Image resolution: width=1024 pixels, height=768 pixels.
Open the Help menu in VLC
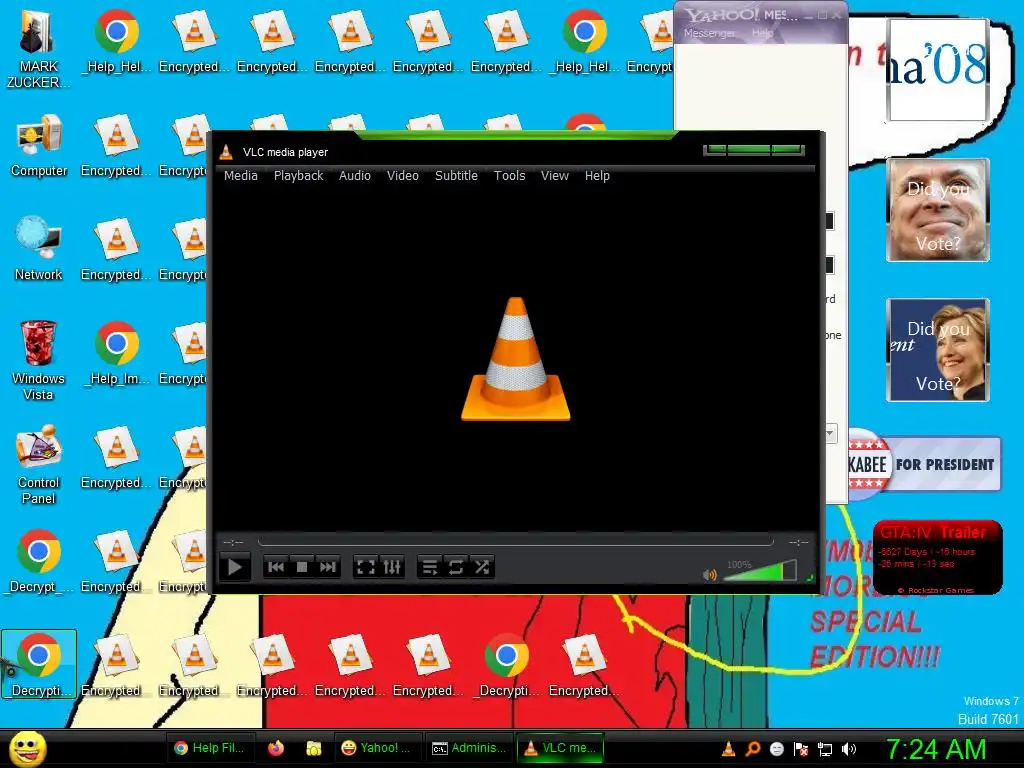pos(597,176)
